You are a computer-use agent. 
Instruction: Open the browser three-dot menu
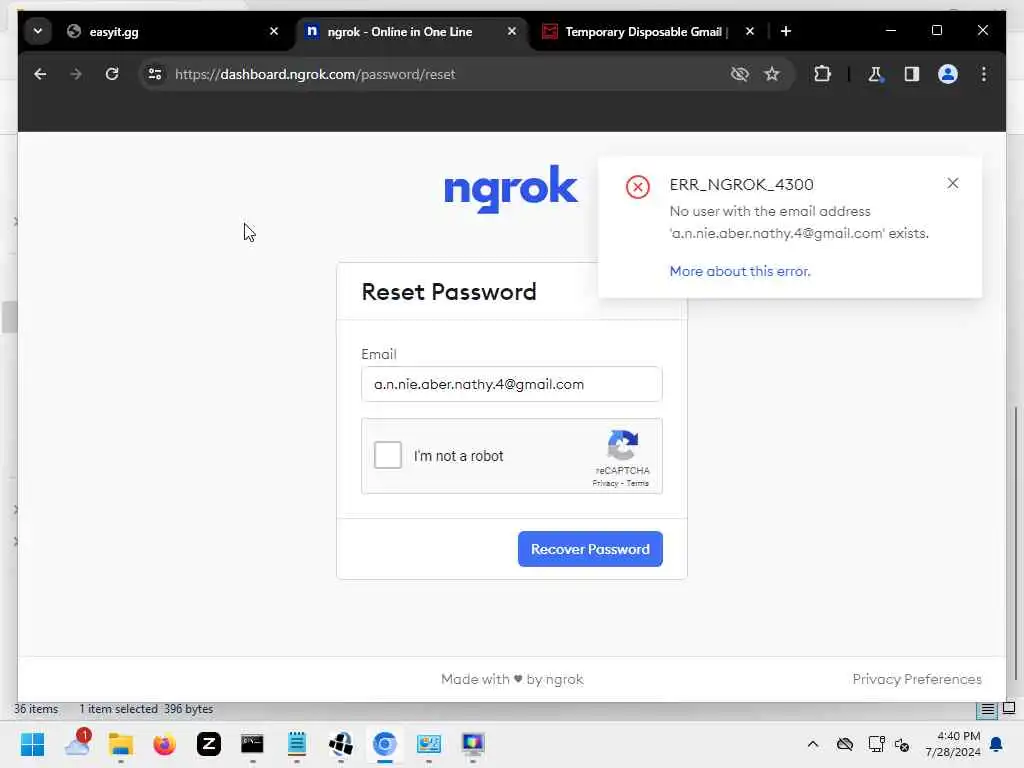click(x=984, y=74)
